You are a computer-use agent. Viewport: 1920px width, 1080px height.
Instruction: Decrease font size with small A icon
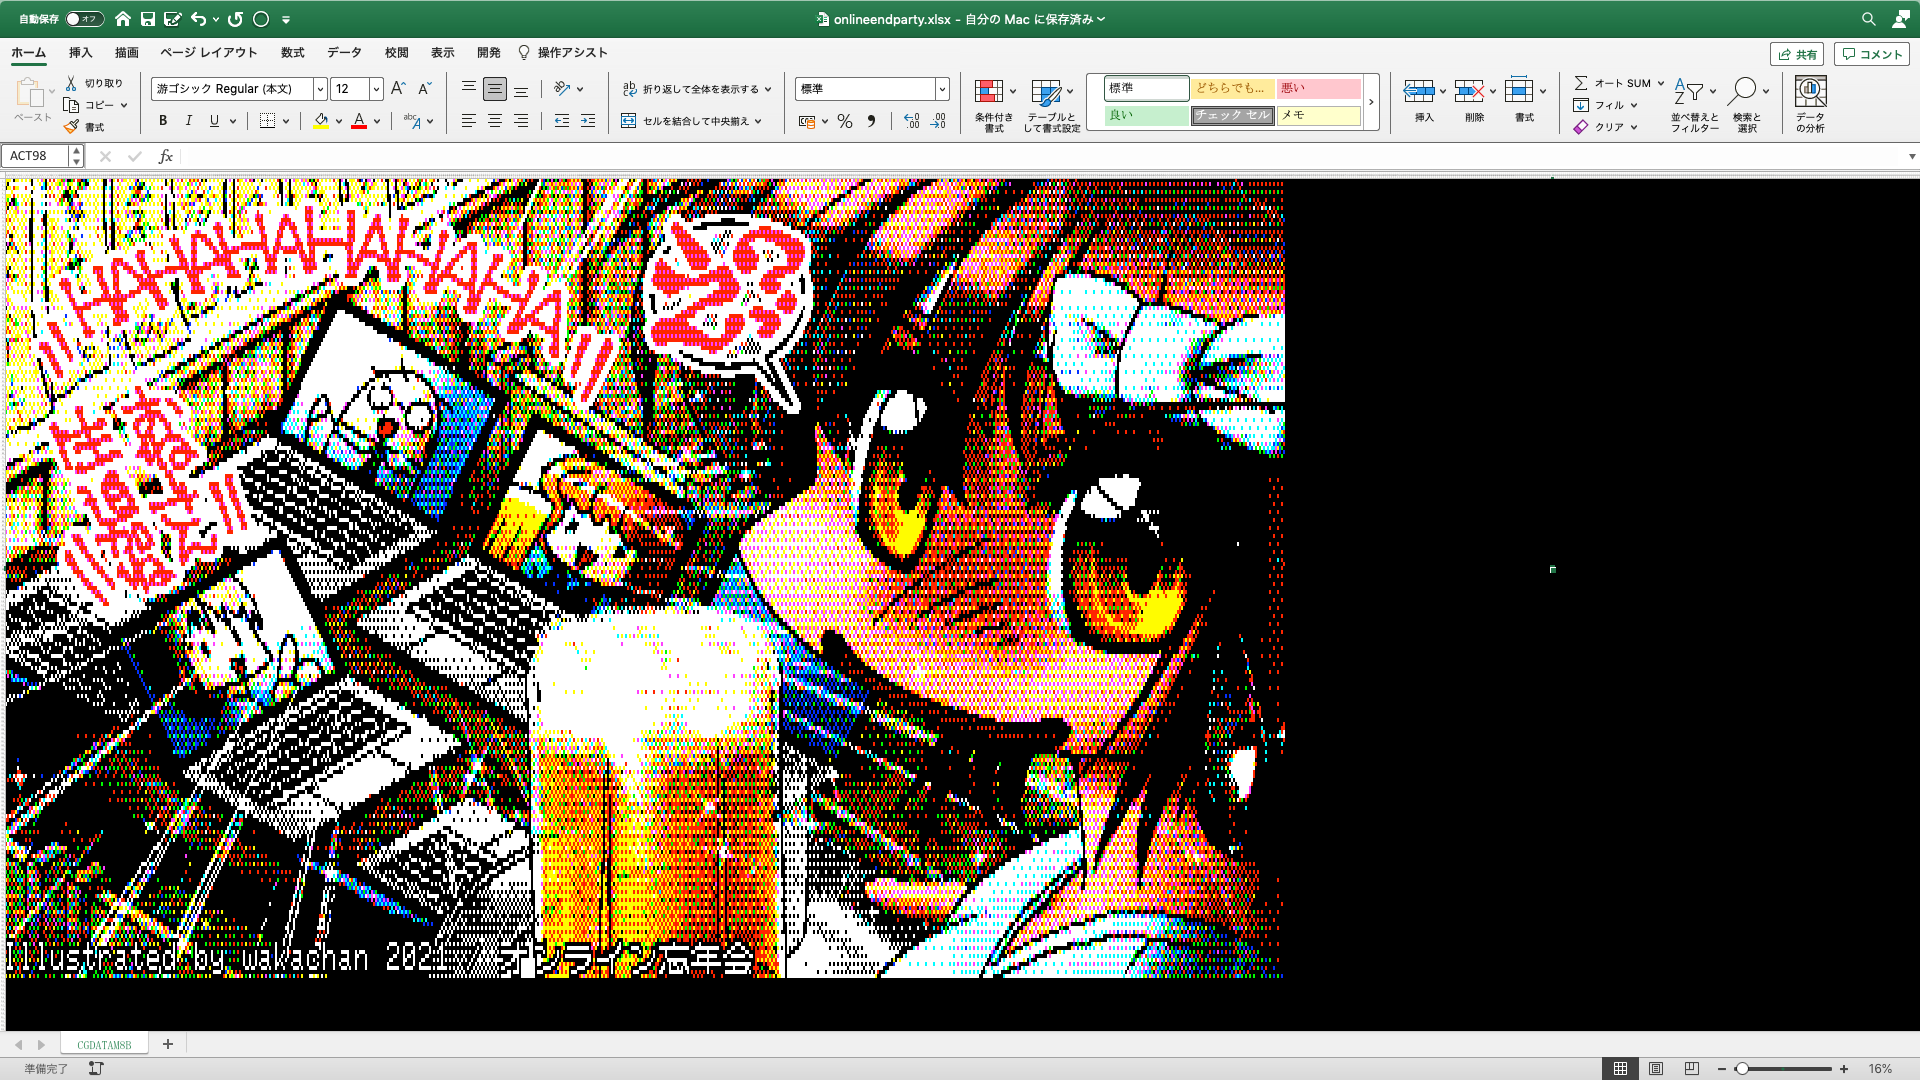point(424,89)
